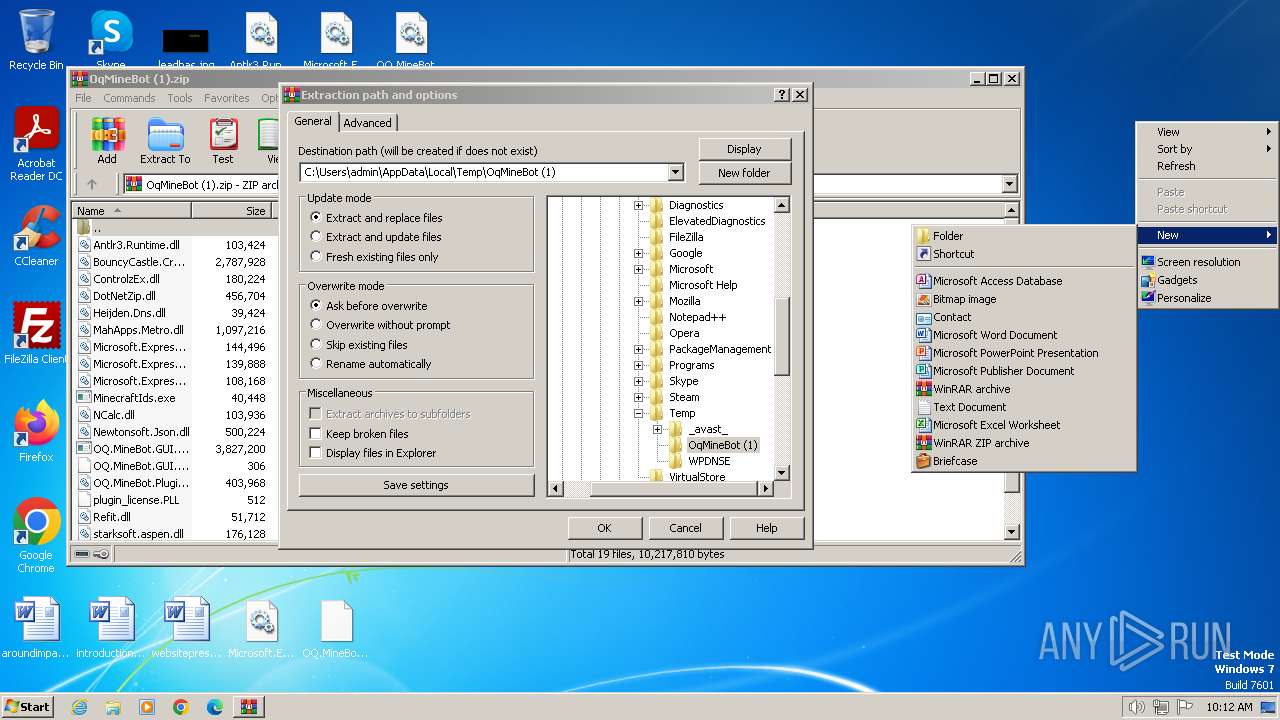The height and width of the screenshot is (720, 1280).
Task: Expand Mozilla folder in tree
Action: [639, 301]
